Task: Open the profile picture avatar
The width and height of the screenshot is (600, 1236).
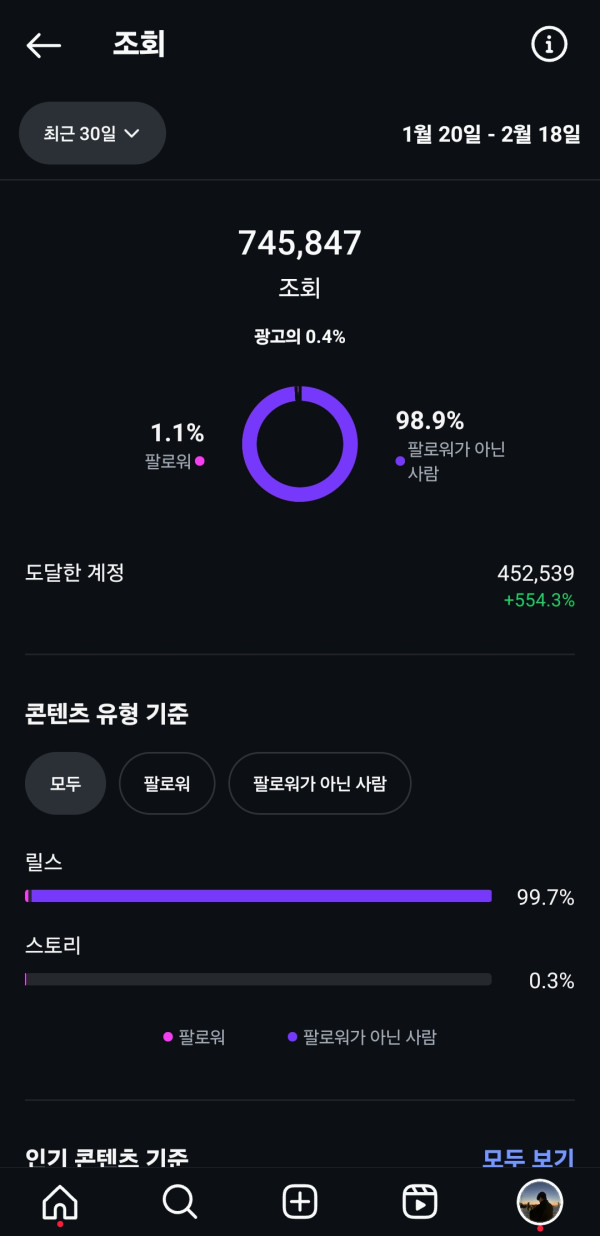Action: pos(540,1201)
